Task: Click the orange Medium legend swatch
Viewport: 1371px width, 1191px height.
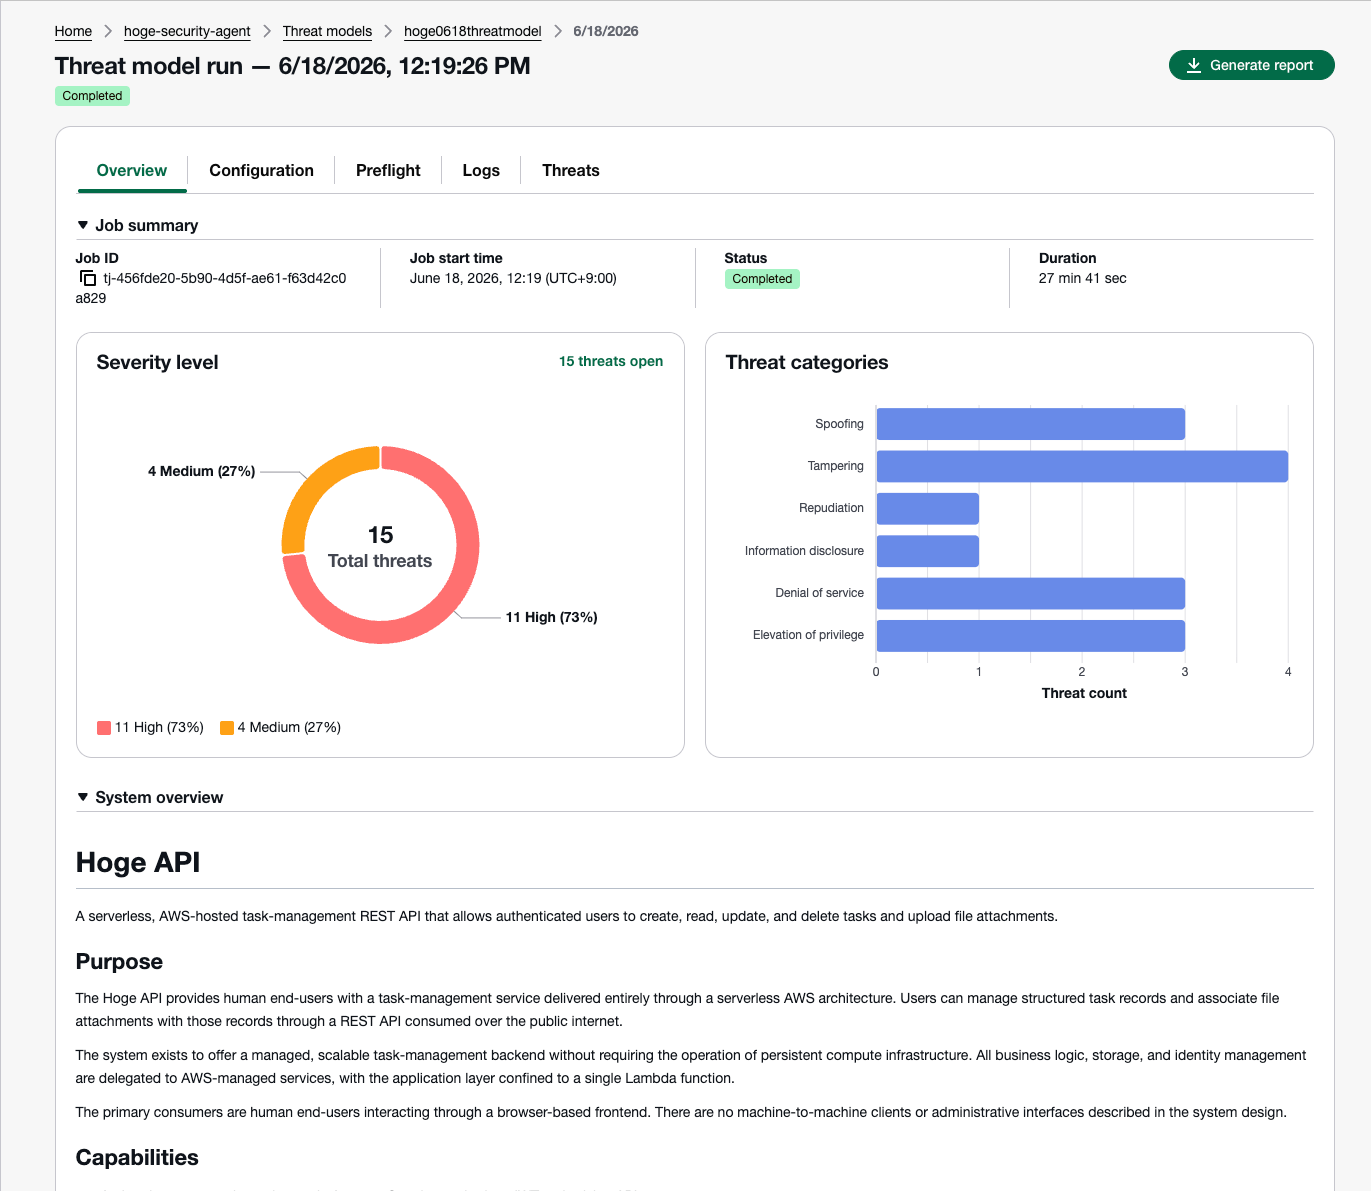Action: pos(227,728)
